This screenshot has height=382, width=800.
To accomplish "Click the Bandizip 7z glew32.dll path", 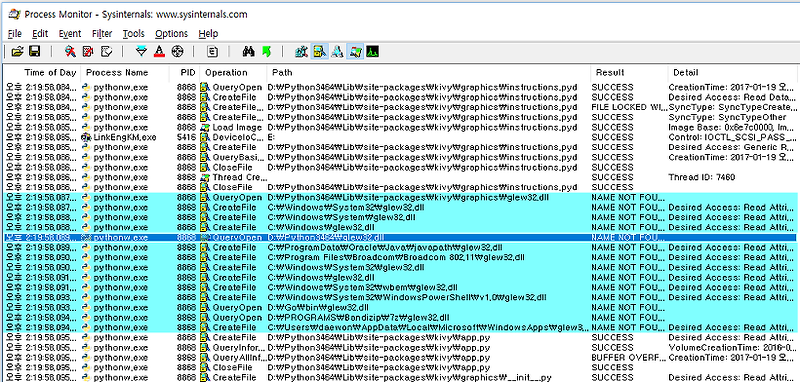I will coord(358,317).
